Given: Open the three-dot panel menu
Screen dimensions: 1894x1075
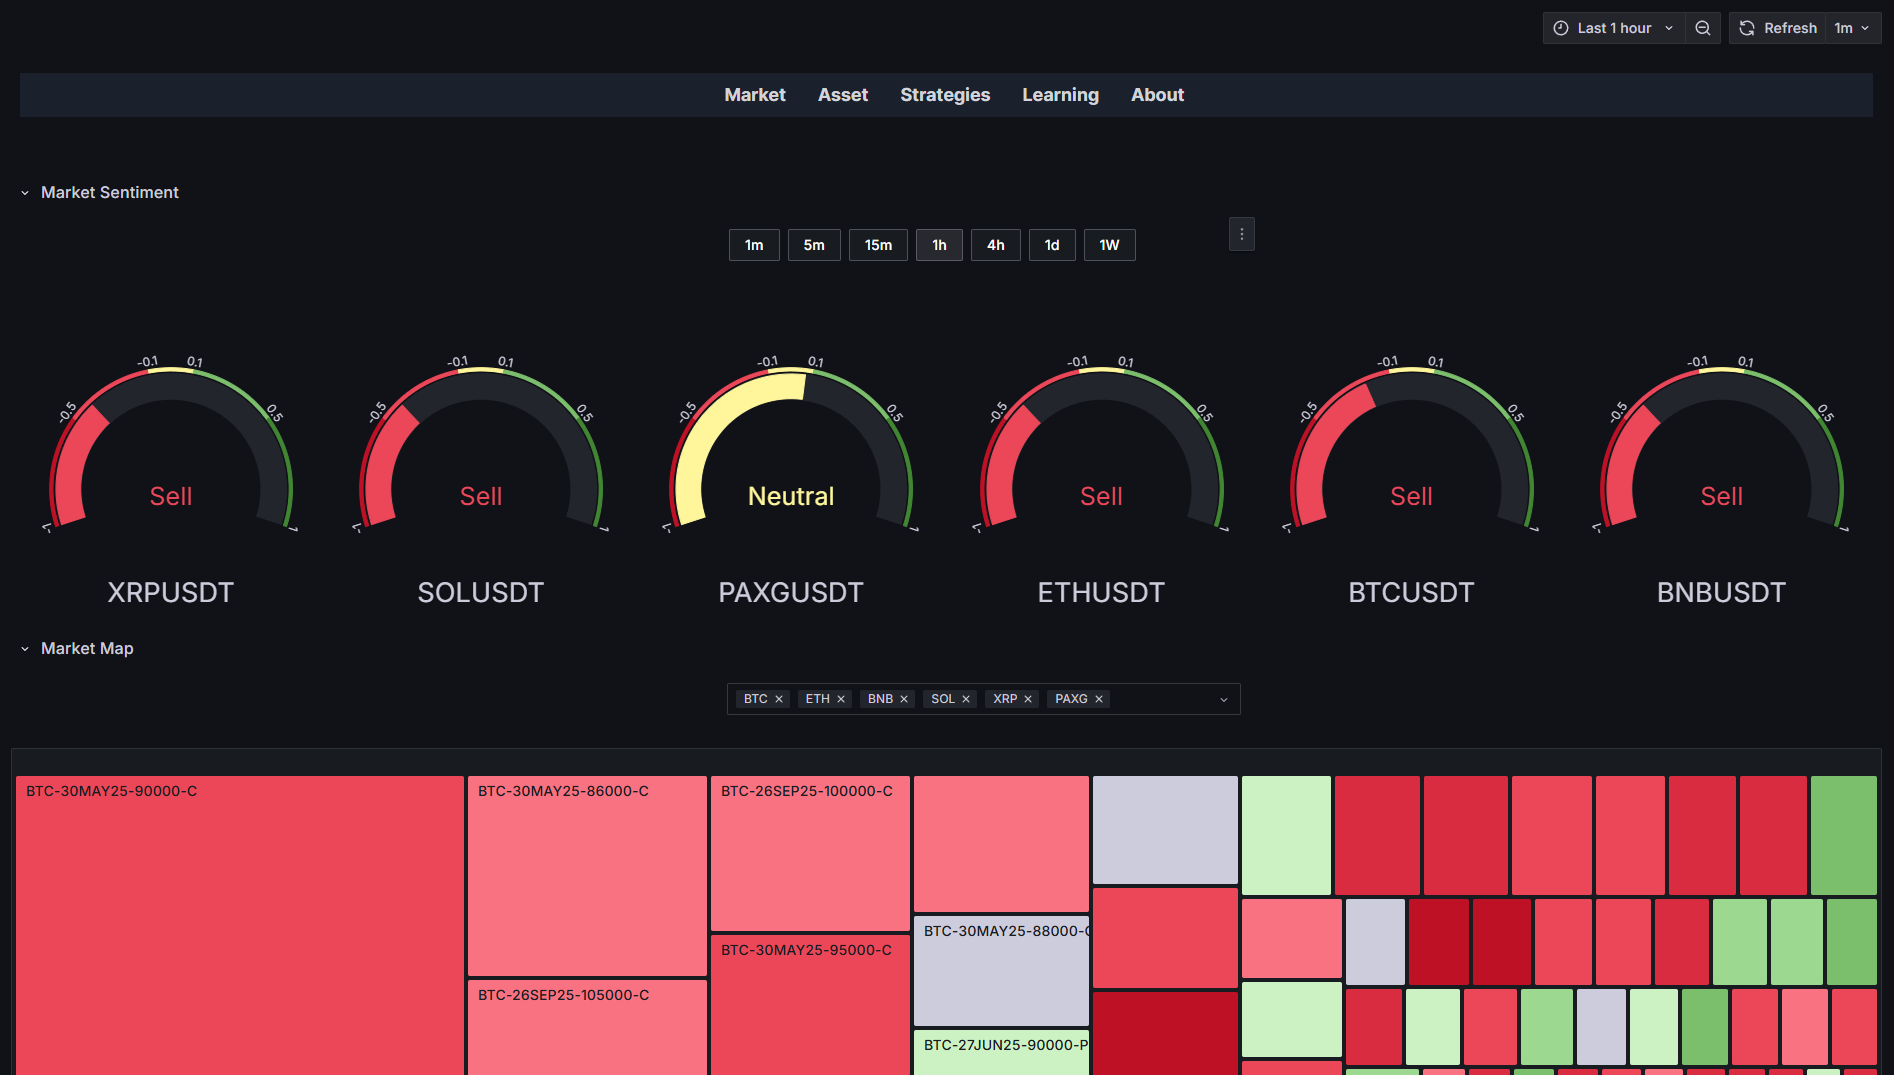Looking at the screenshot, I should click(1241, 234).
